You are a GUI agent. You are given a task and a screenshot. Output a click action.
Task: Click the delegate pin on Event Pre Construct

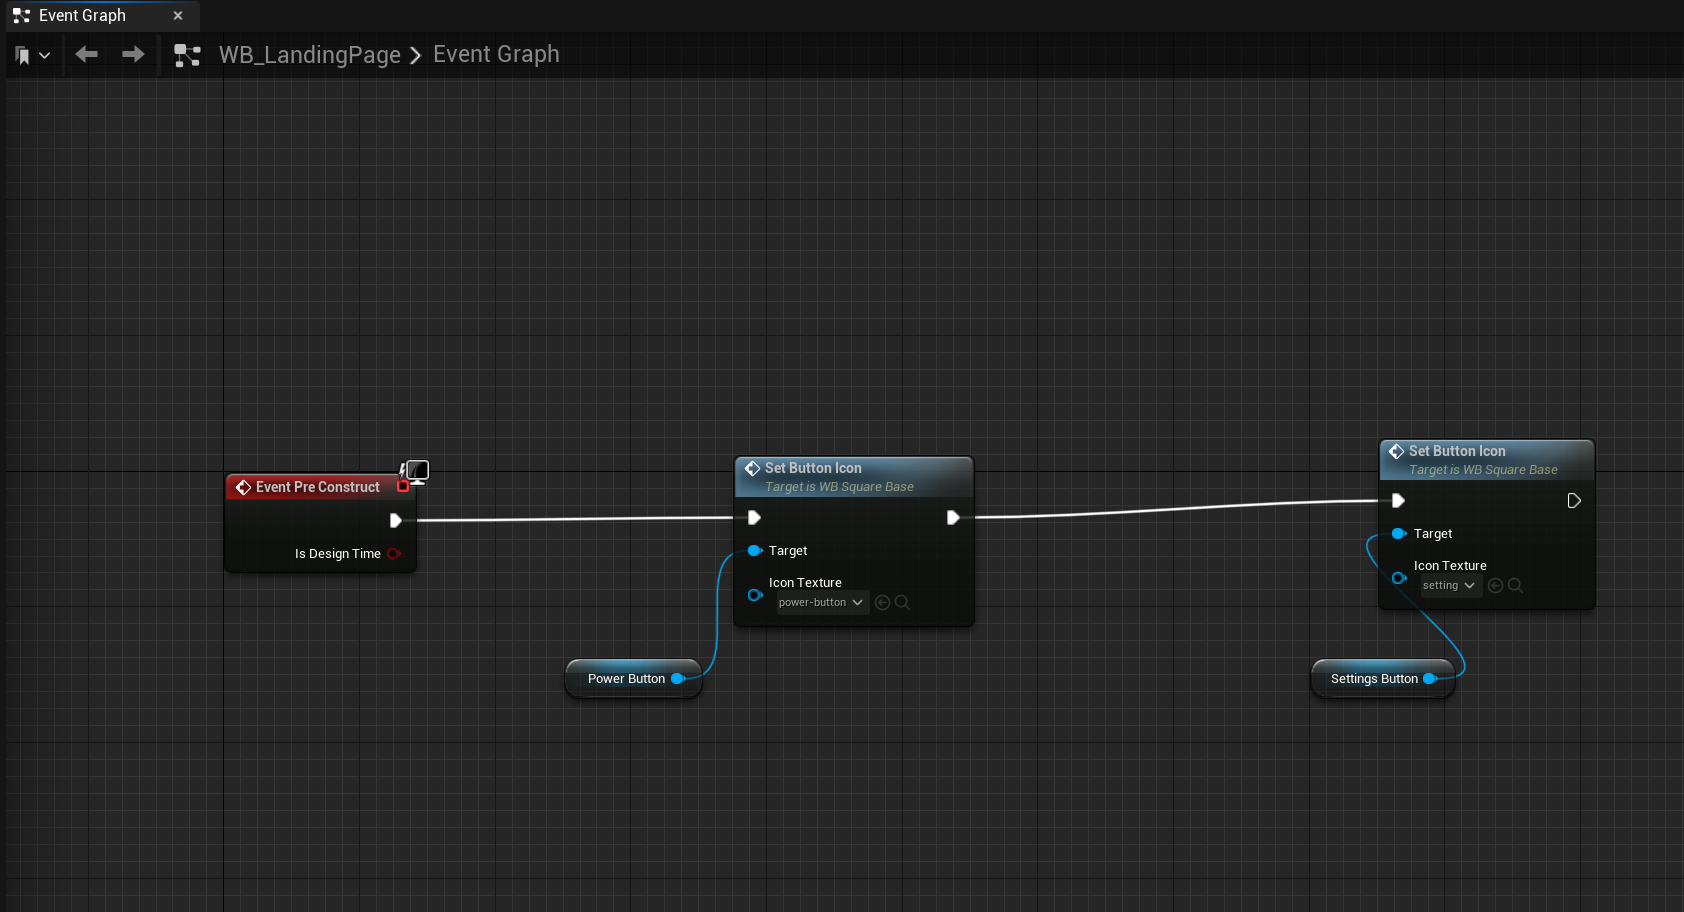point(403,486)
